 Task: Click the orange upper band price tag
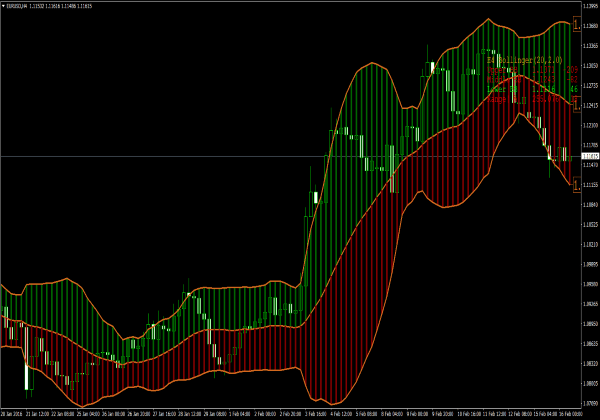(577, 24)
